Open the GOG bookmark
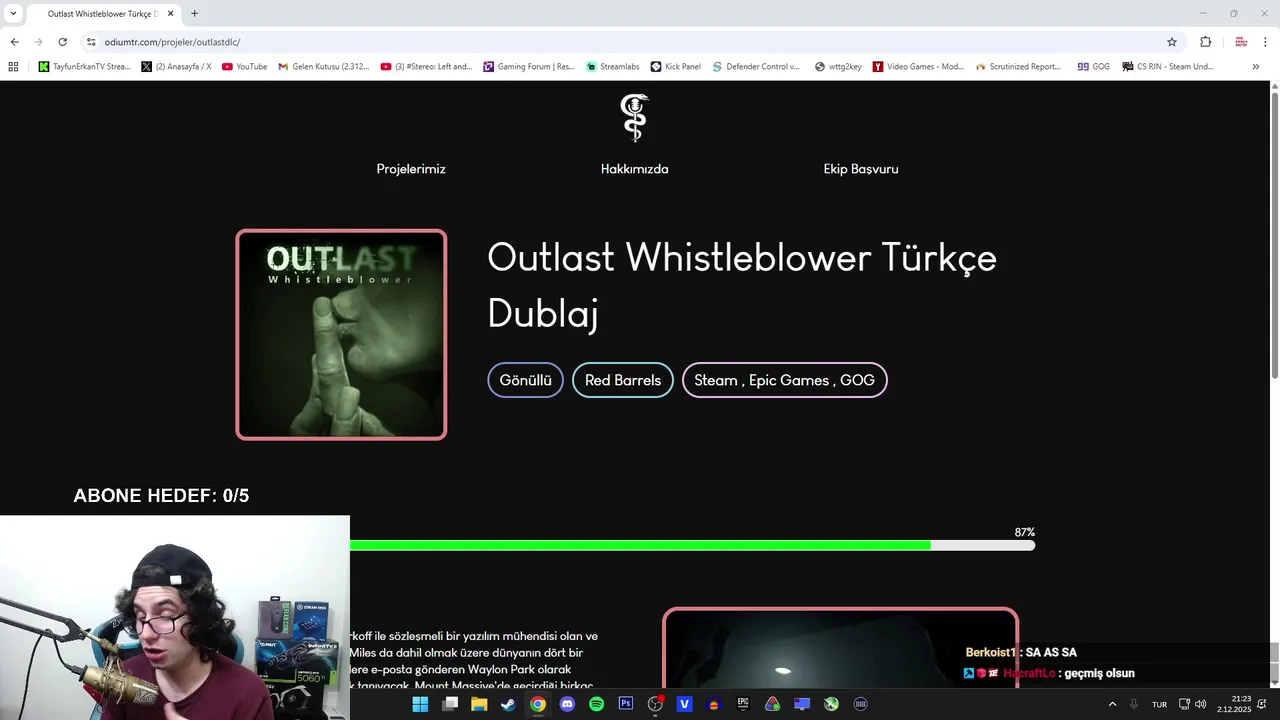 point(1093,67)
